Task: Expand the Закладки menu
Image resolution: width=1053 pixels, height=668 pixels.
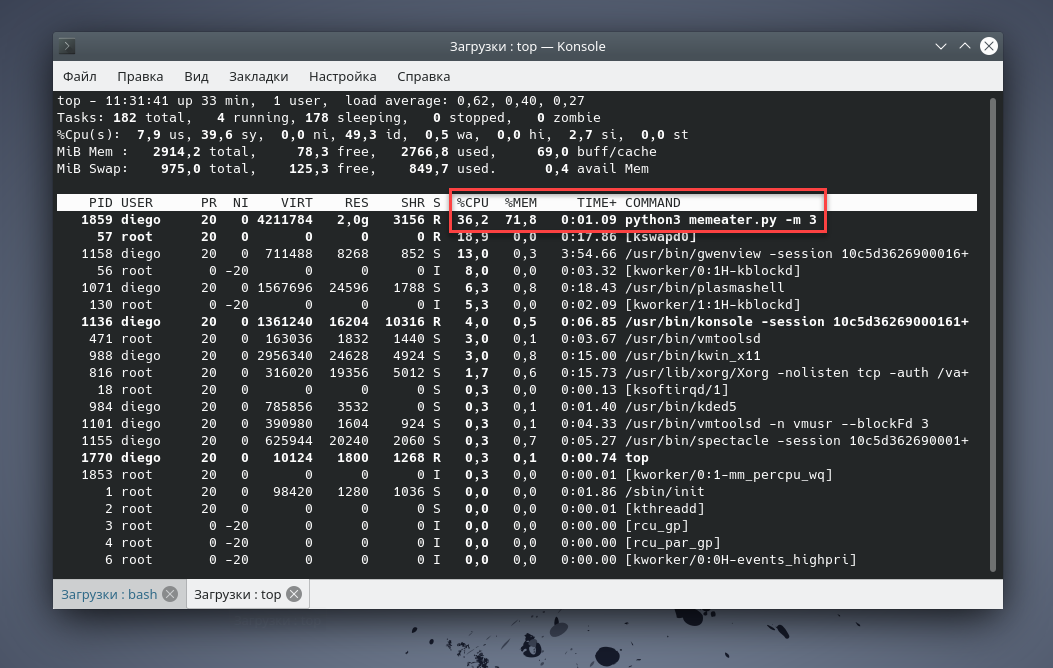Action: tap(258, 76)
